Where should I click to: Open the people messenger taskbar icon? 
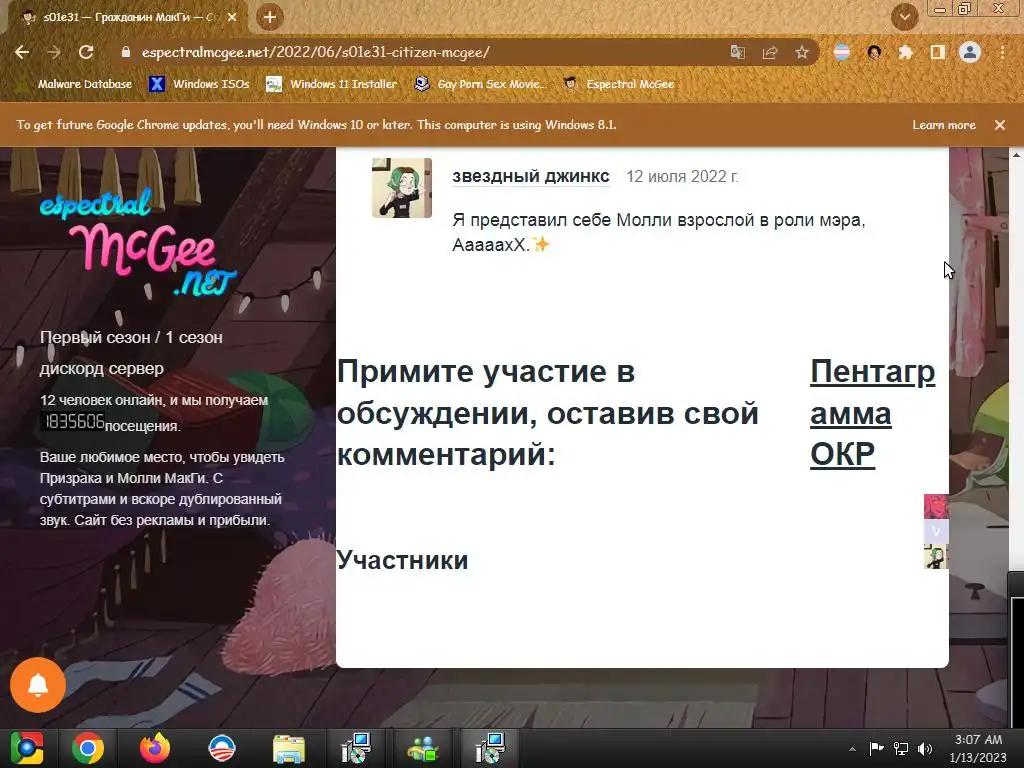pos(423,748)
